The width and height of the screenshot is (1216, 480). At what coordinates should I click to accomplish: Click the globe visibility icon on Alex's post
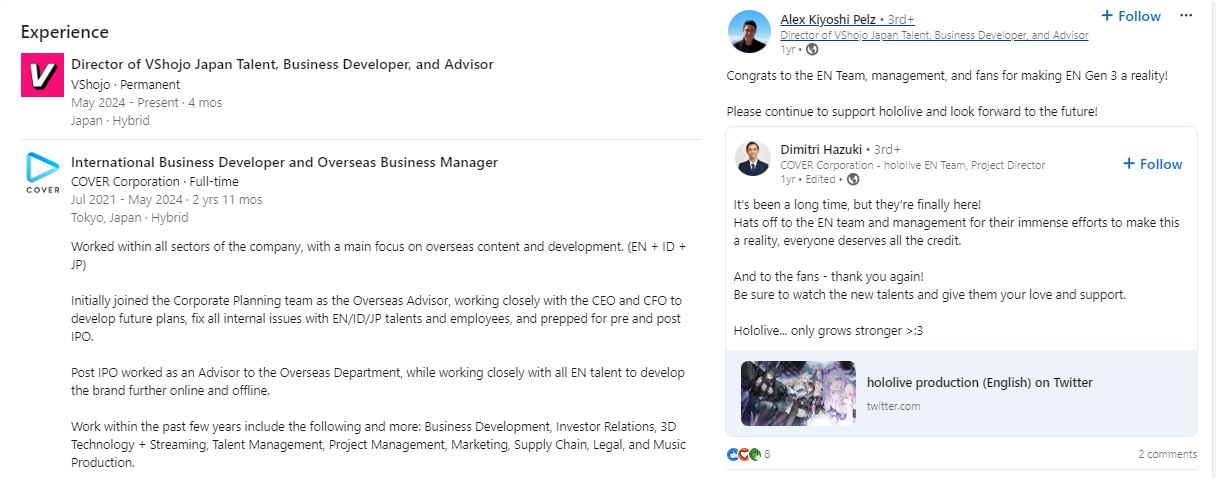(x=812, y=49)
